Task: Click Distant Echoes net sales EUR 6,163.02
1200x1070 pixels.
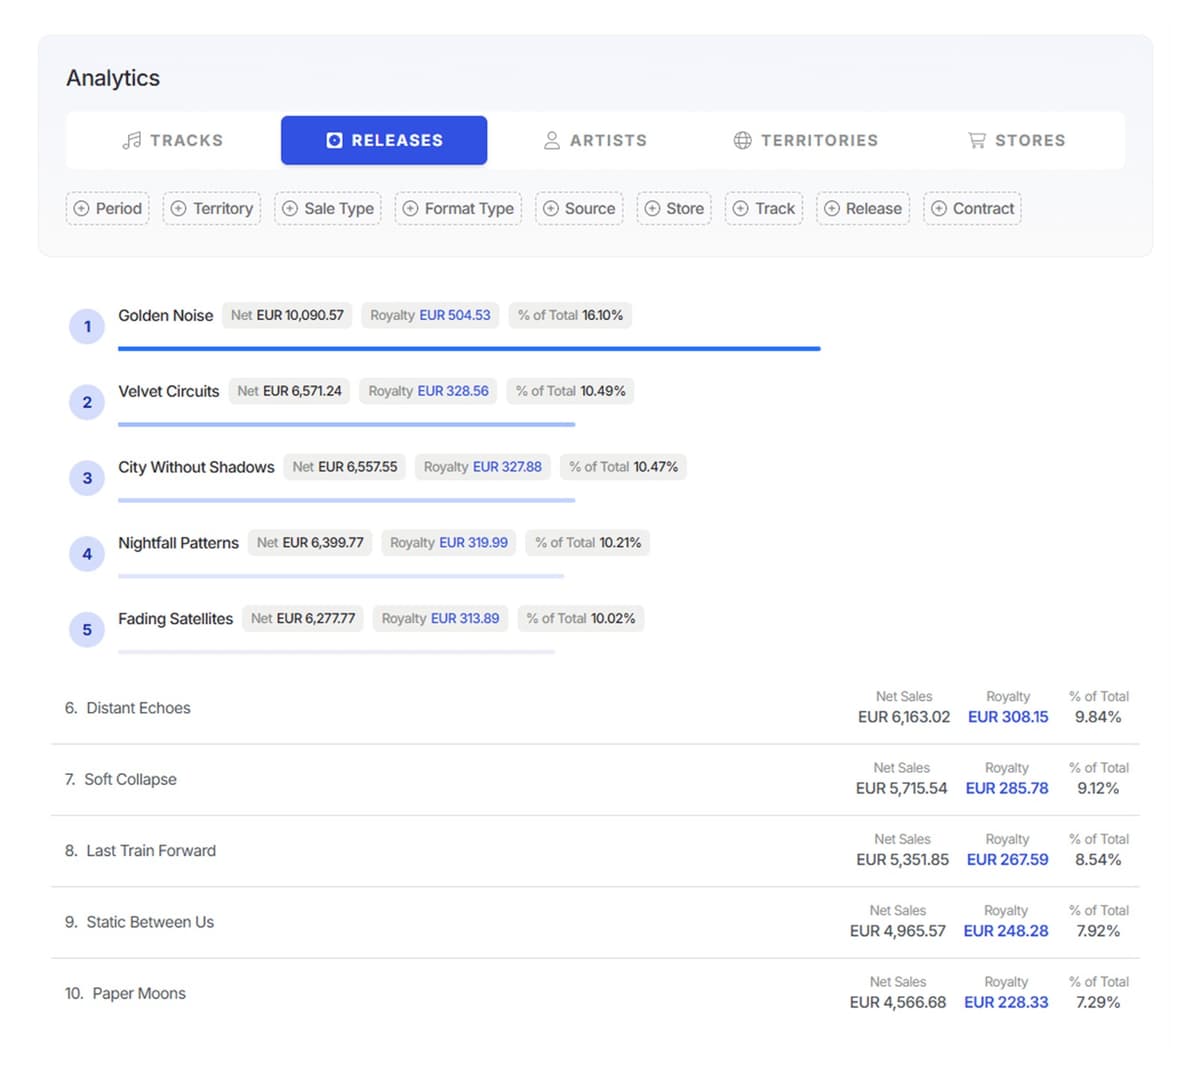Action: pos(904,717)
